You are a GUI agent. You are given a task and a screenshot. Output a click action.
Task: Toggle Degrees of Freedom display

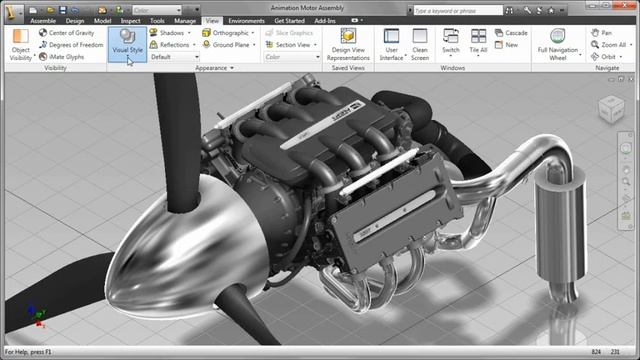click(x=71, y=45)
